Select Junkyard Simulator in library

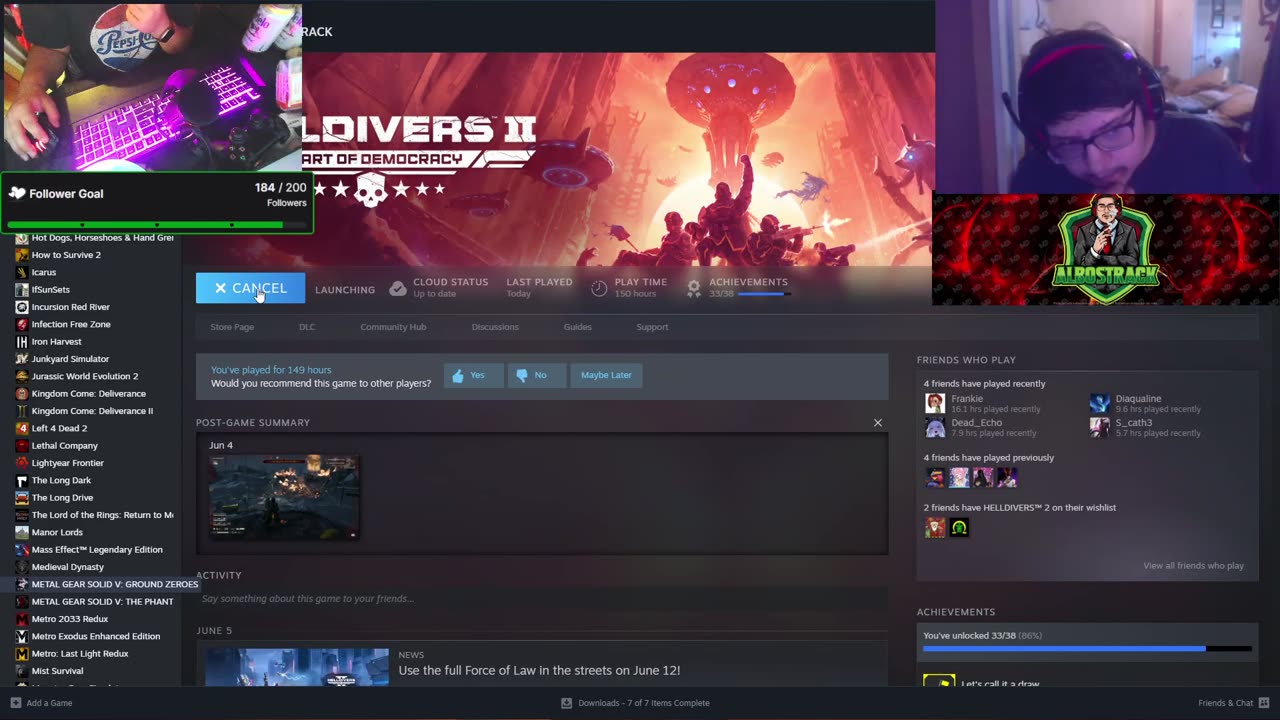[x=70, y=359]
